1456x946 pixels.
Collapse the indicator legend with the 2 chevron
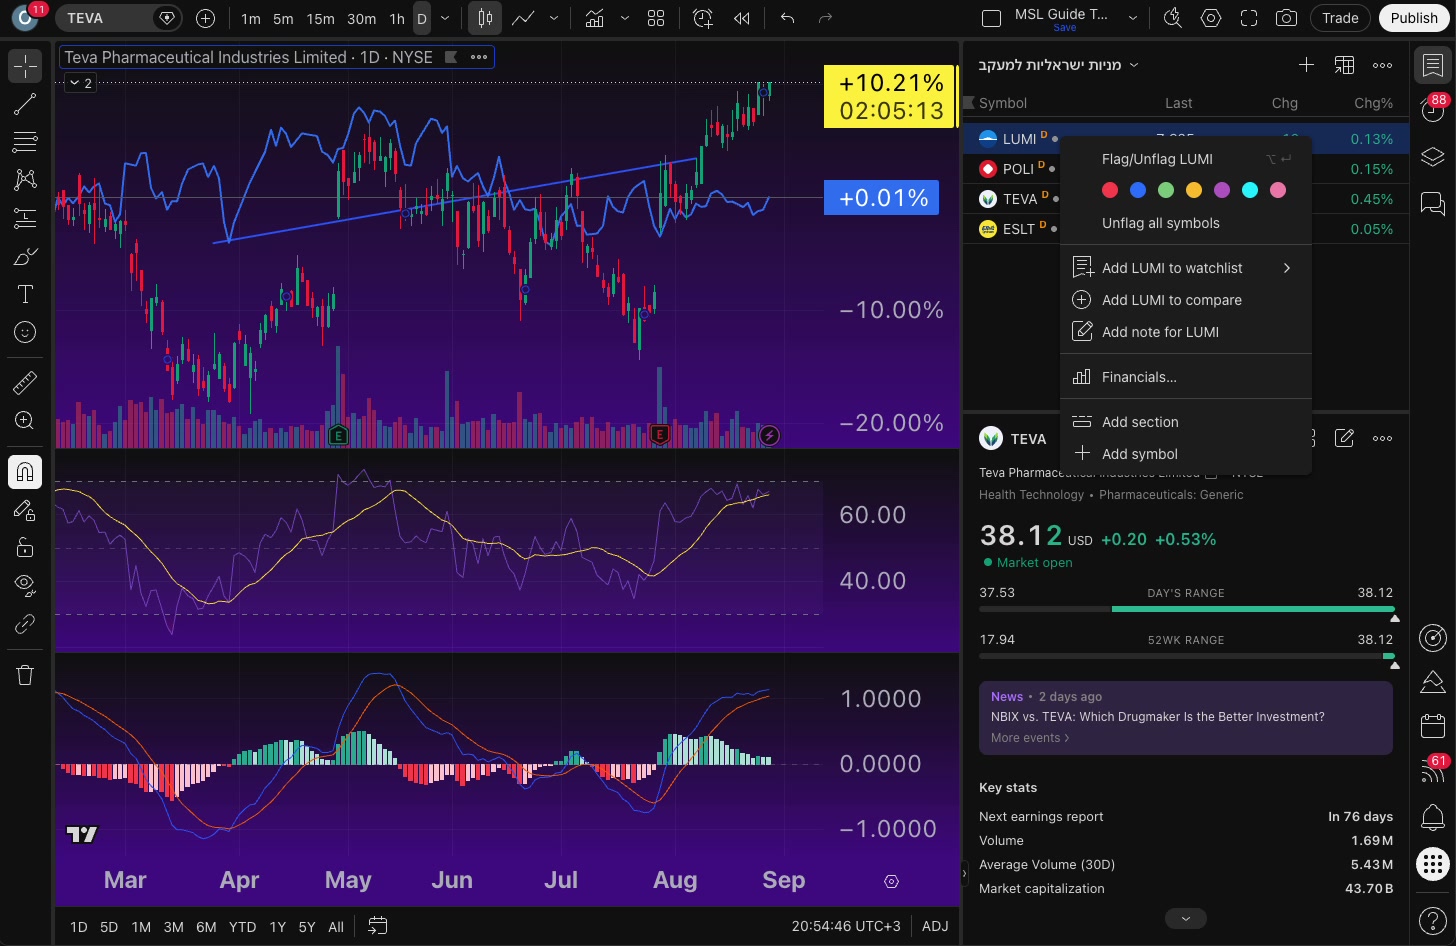(80, 83)
